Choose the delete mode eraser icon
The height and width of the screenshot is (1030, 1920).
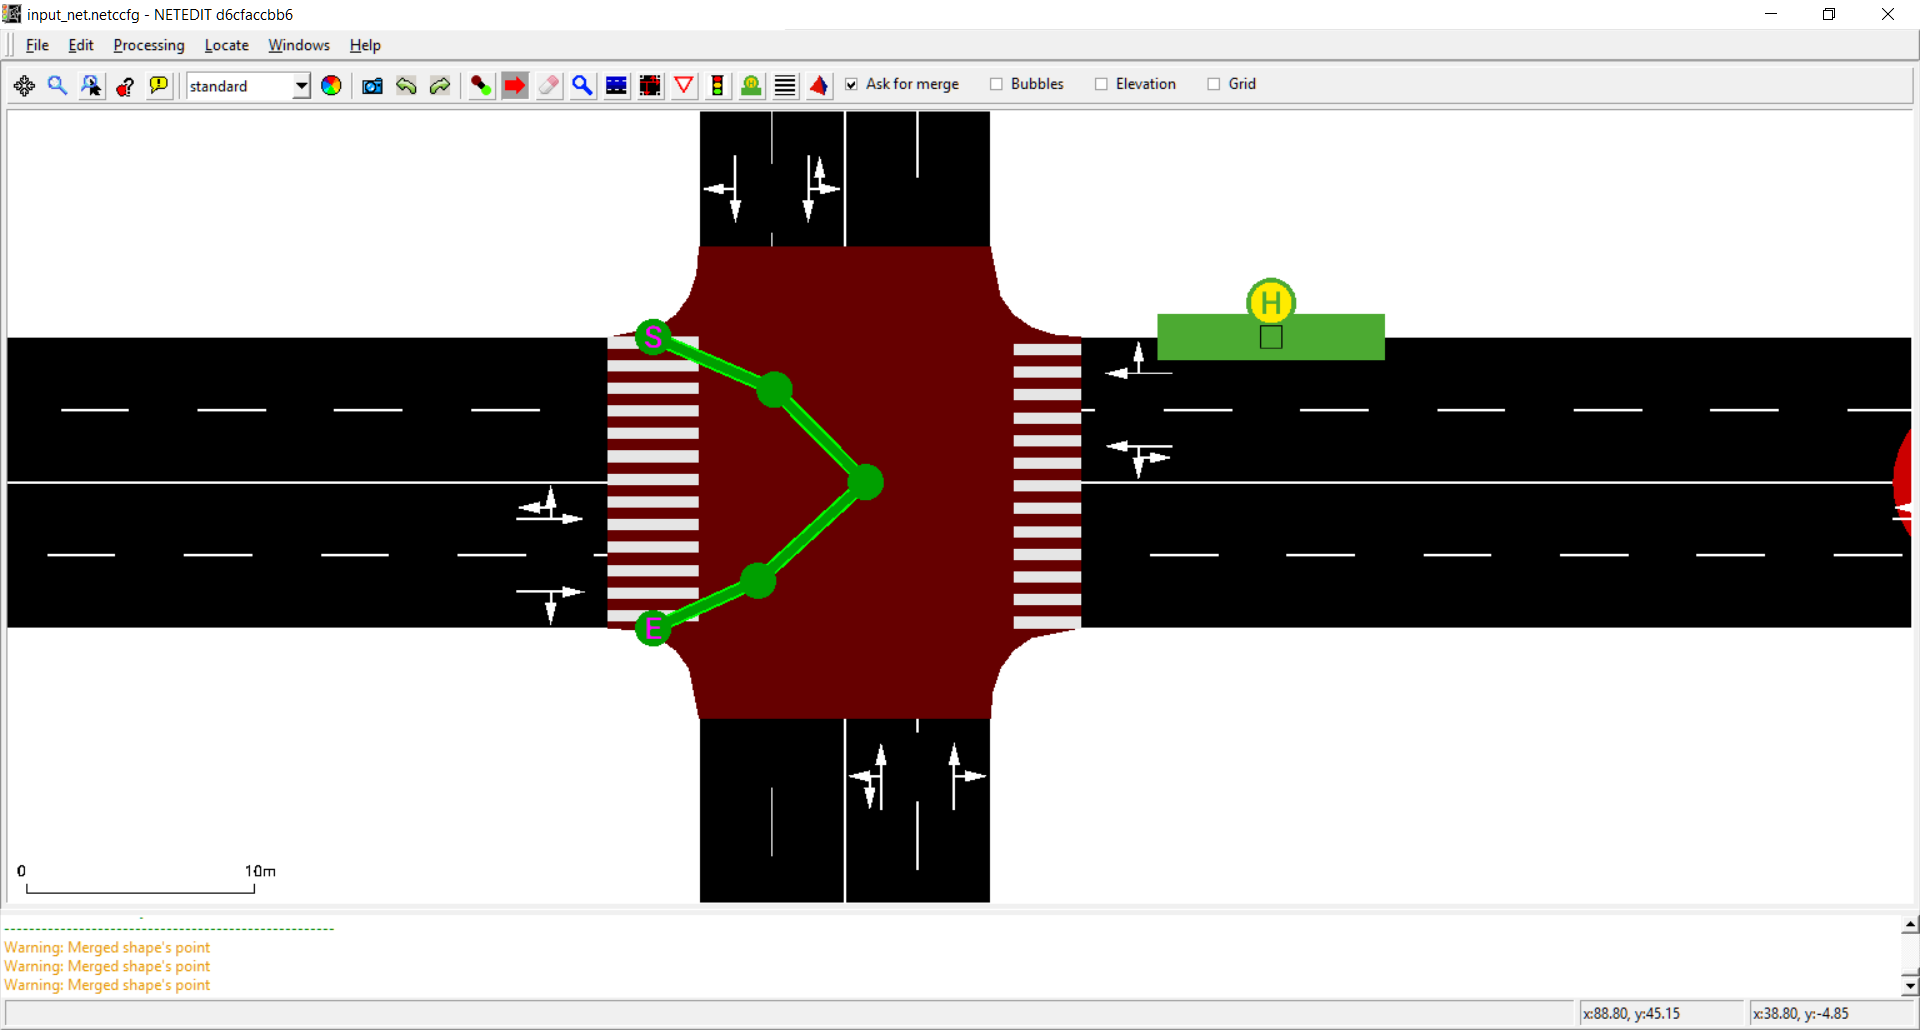point(548,86)
